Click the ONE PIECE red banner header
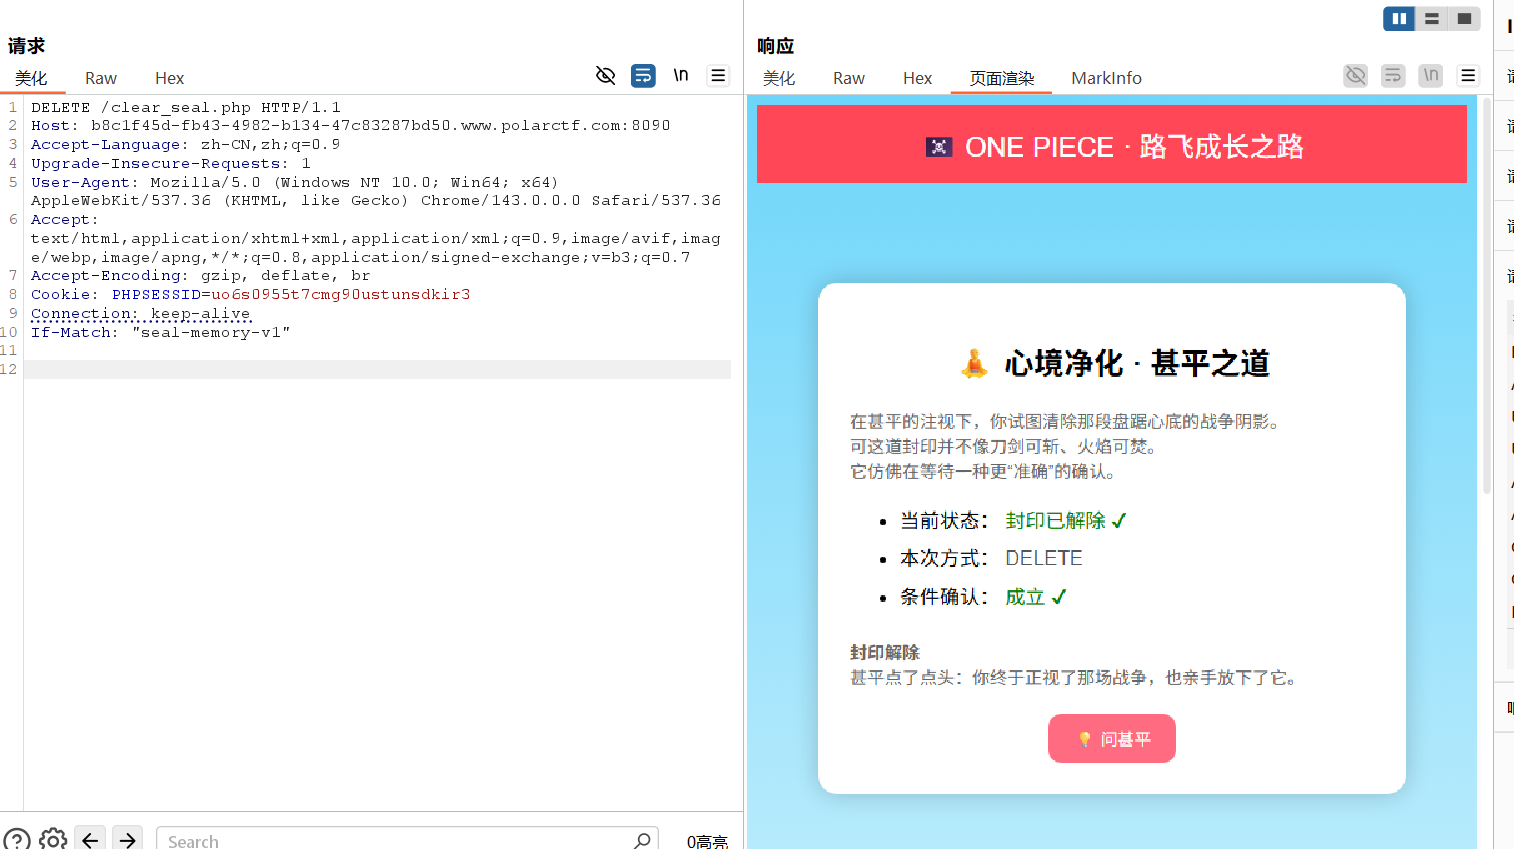The height and width of the screenshot is (849, 1514). tap(1112, 145)
